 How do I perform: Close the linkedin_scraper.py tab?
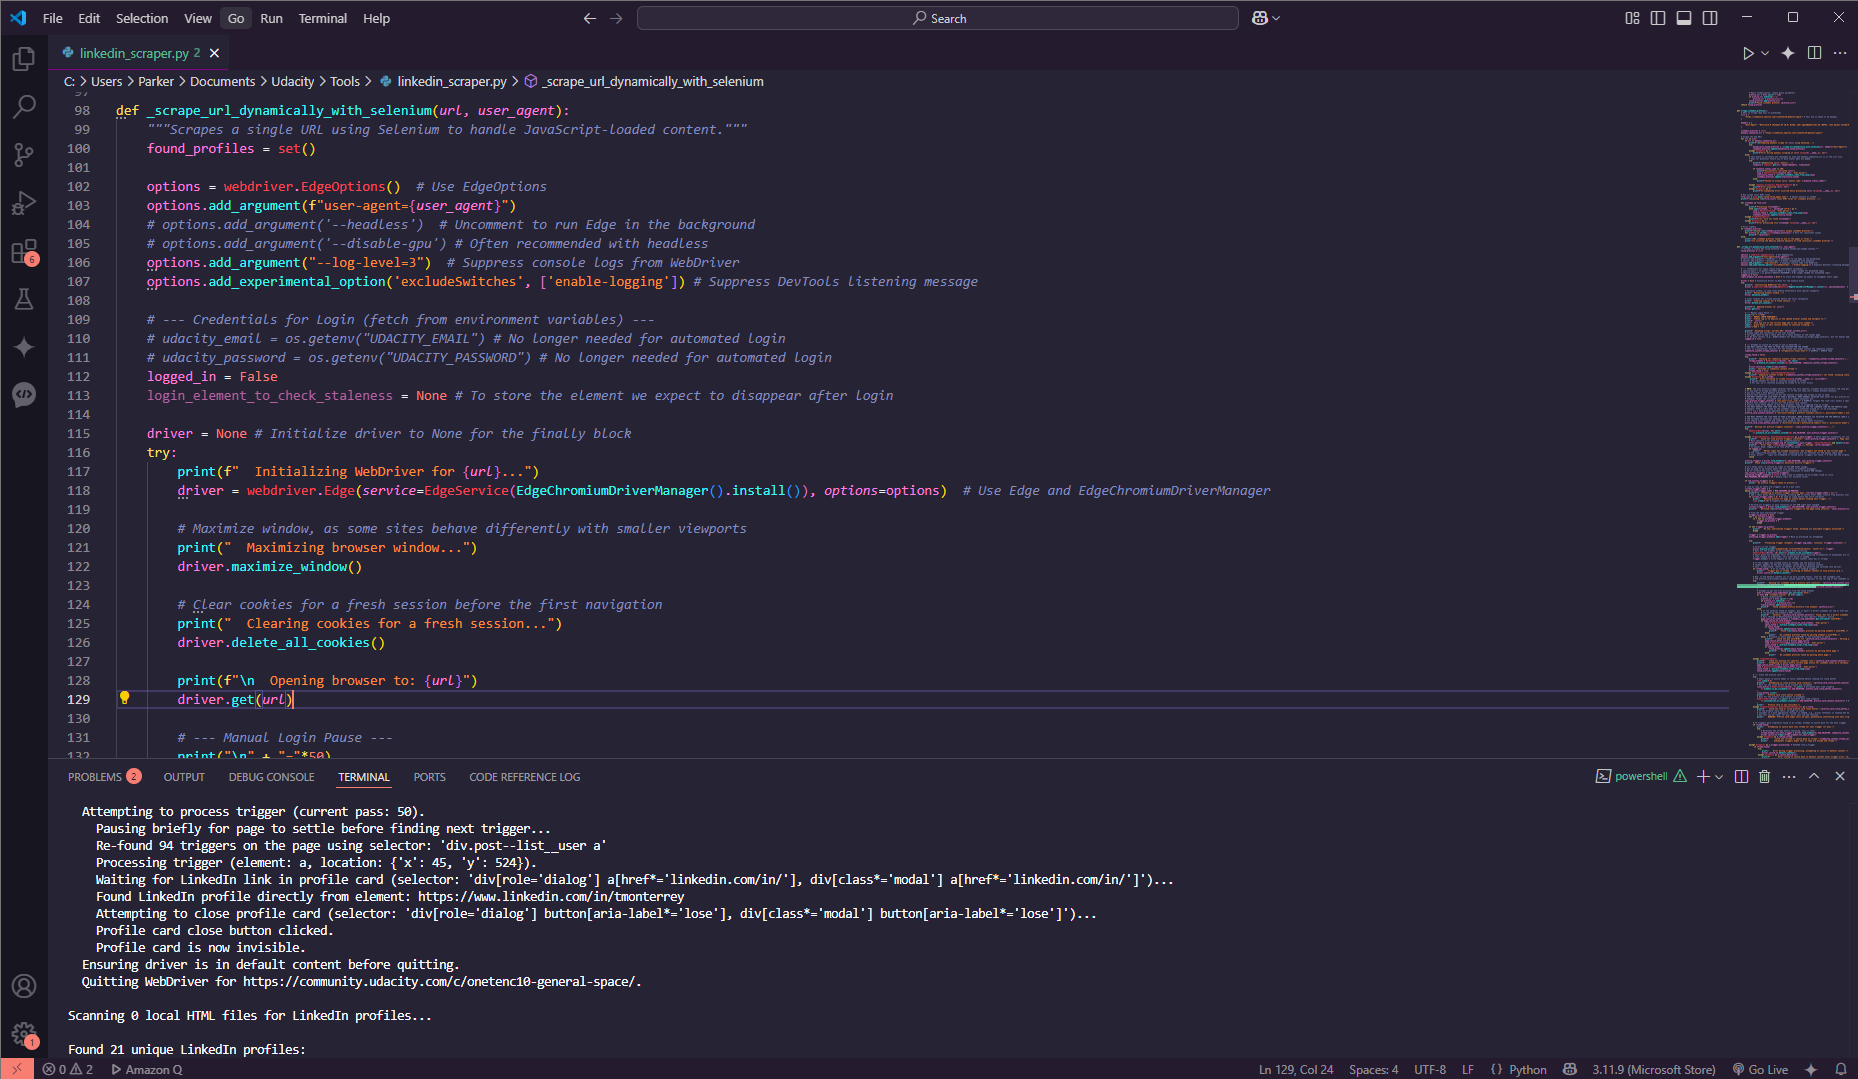214,53
